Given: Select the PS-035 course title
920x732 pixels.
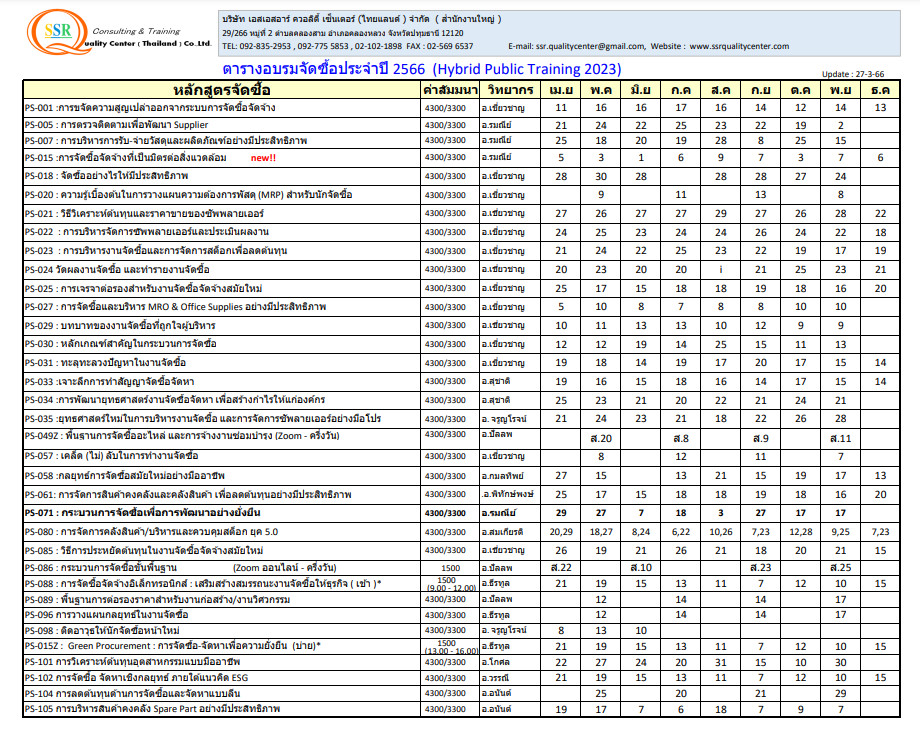Looking at the screenshot, I should pos(203,419).
